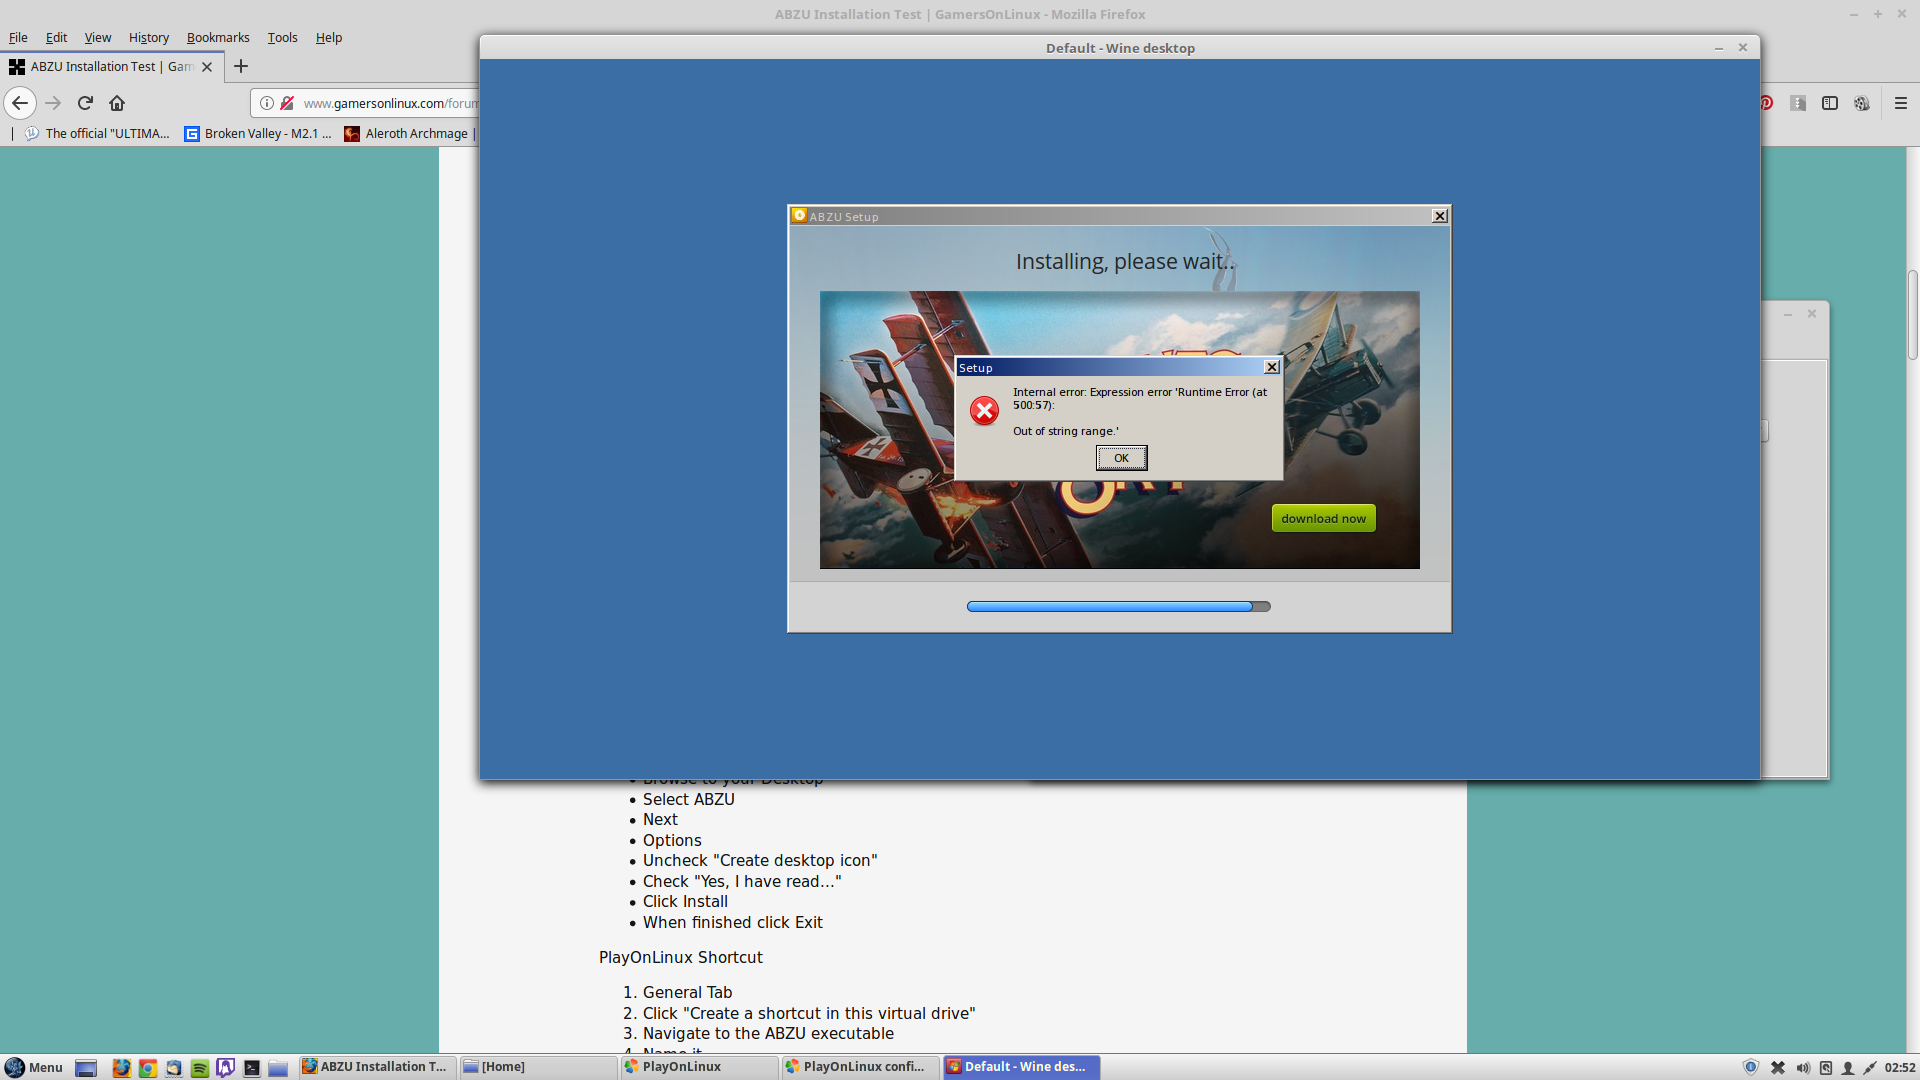Image resolution: width=1920 pixels, height=1080 pixels.
Task: Click the insecure connection padlock icon
Action: pyautogui.click(x=287, y=103)
